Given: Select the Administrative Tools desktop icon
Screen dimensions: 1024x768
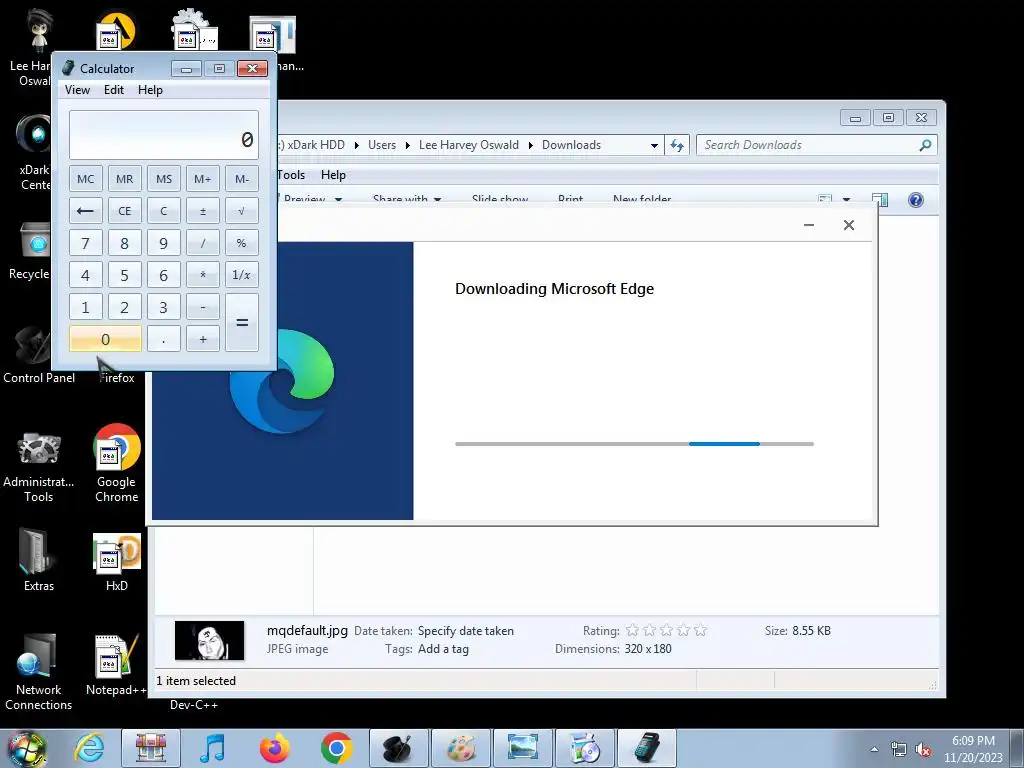Looking at the screenshot, I should coord(39,466).
